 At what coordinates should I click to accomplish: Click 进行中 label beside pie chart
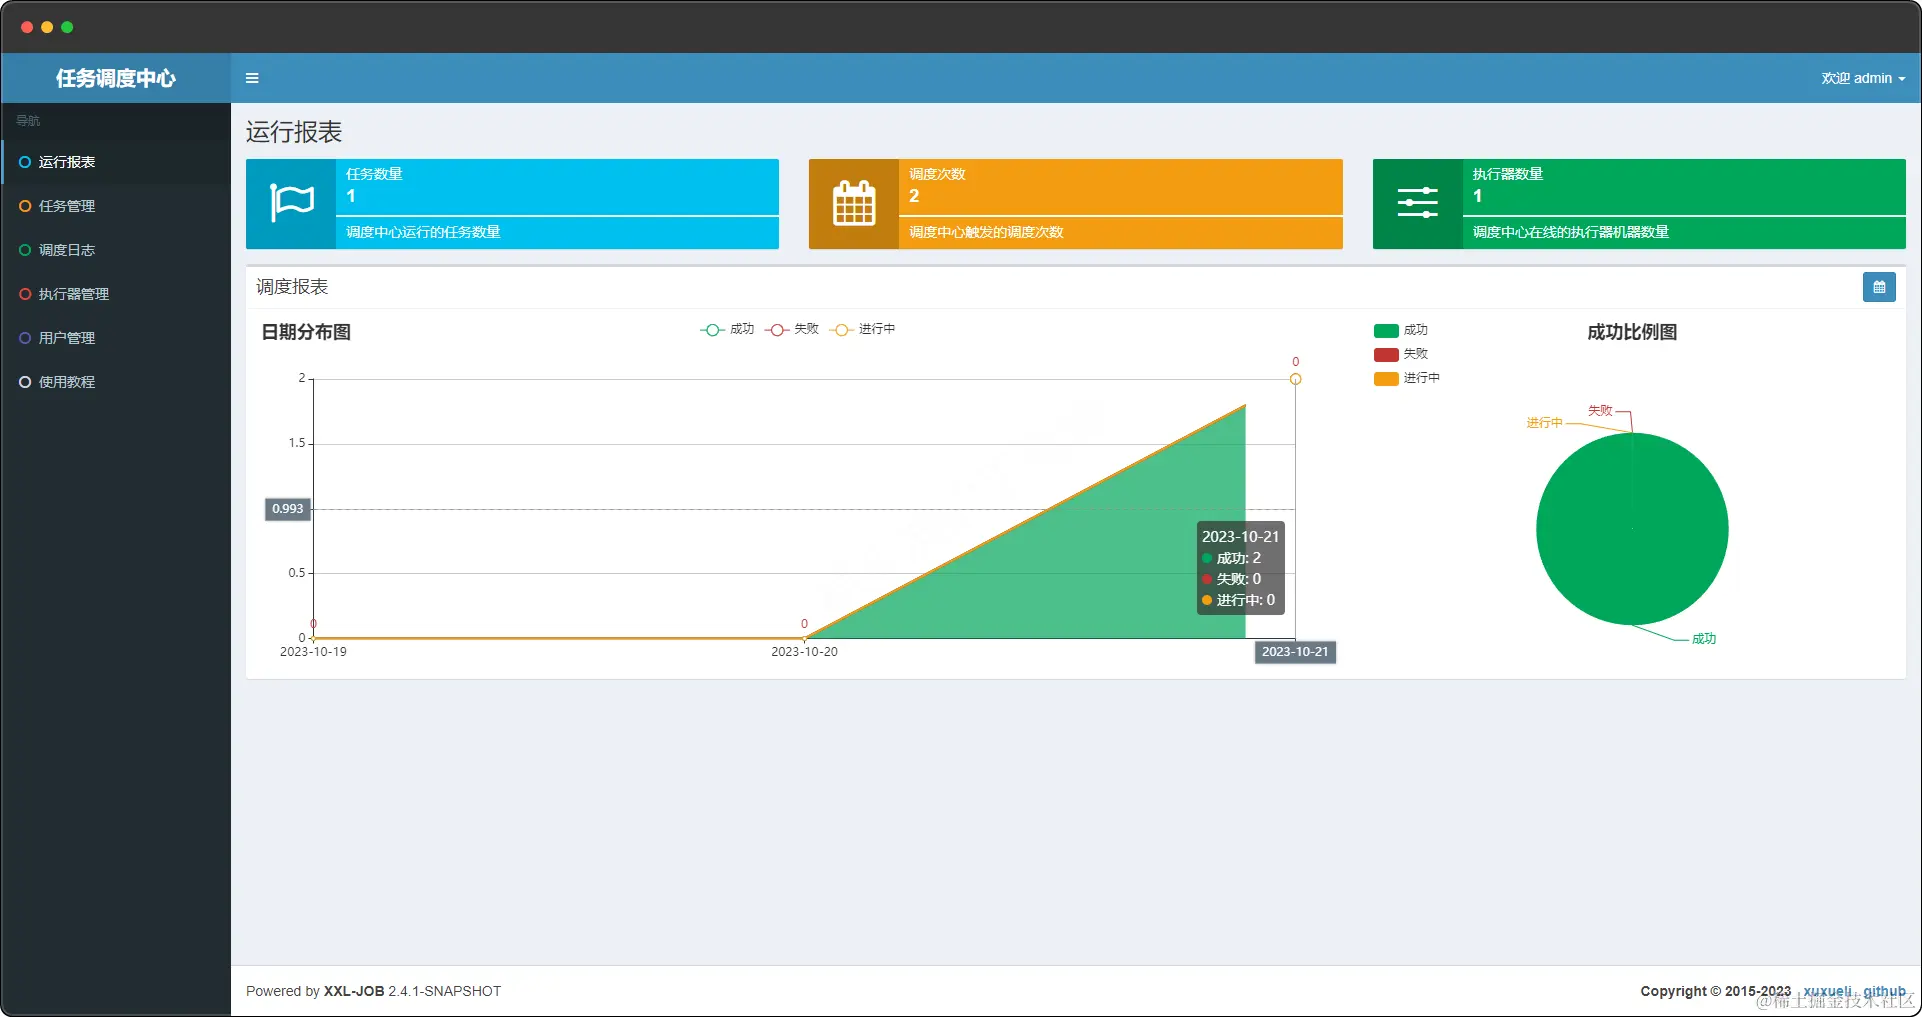1544,423
